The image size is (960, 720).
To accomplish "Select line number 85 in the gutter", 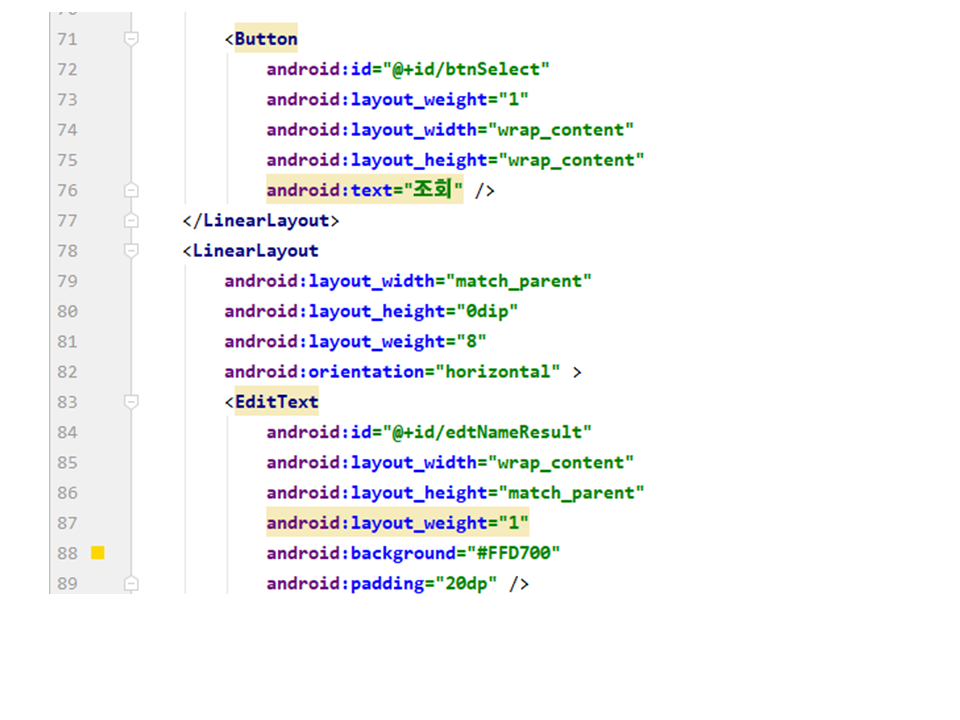I will [x=67, y=462].
